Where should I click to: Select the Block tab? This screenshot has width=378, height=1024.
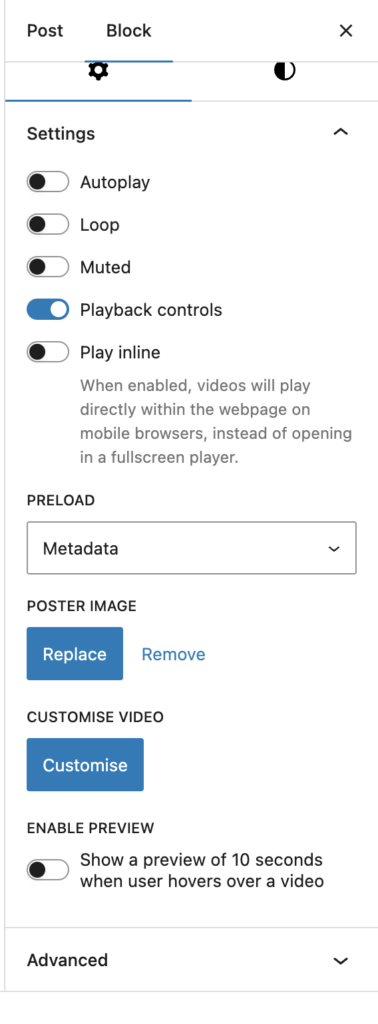pyautogui.click(x=129, y=31)
